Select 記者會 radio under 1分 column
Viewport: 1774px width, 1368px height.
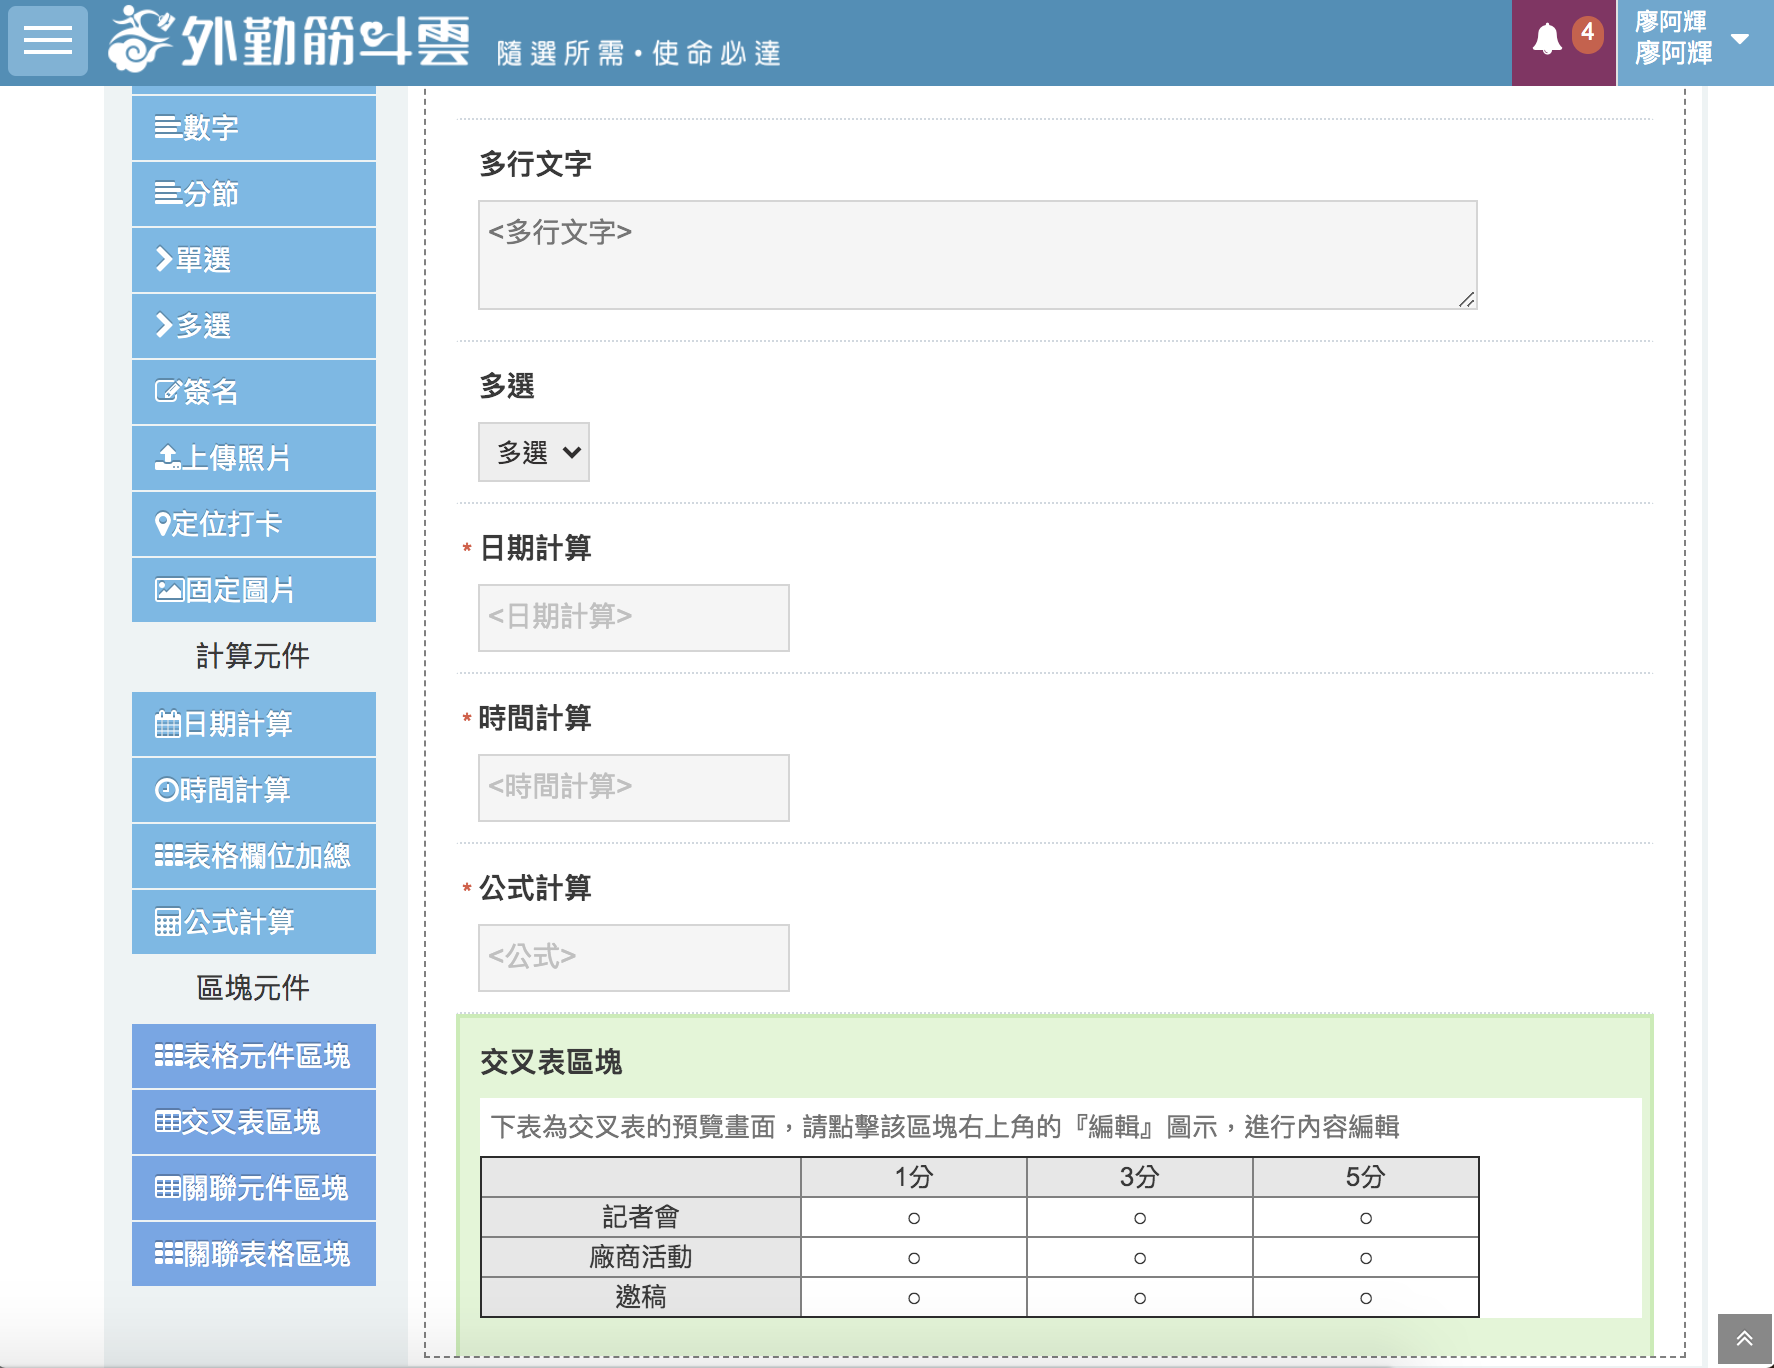click(913, 1217)
